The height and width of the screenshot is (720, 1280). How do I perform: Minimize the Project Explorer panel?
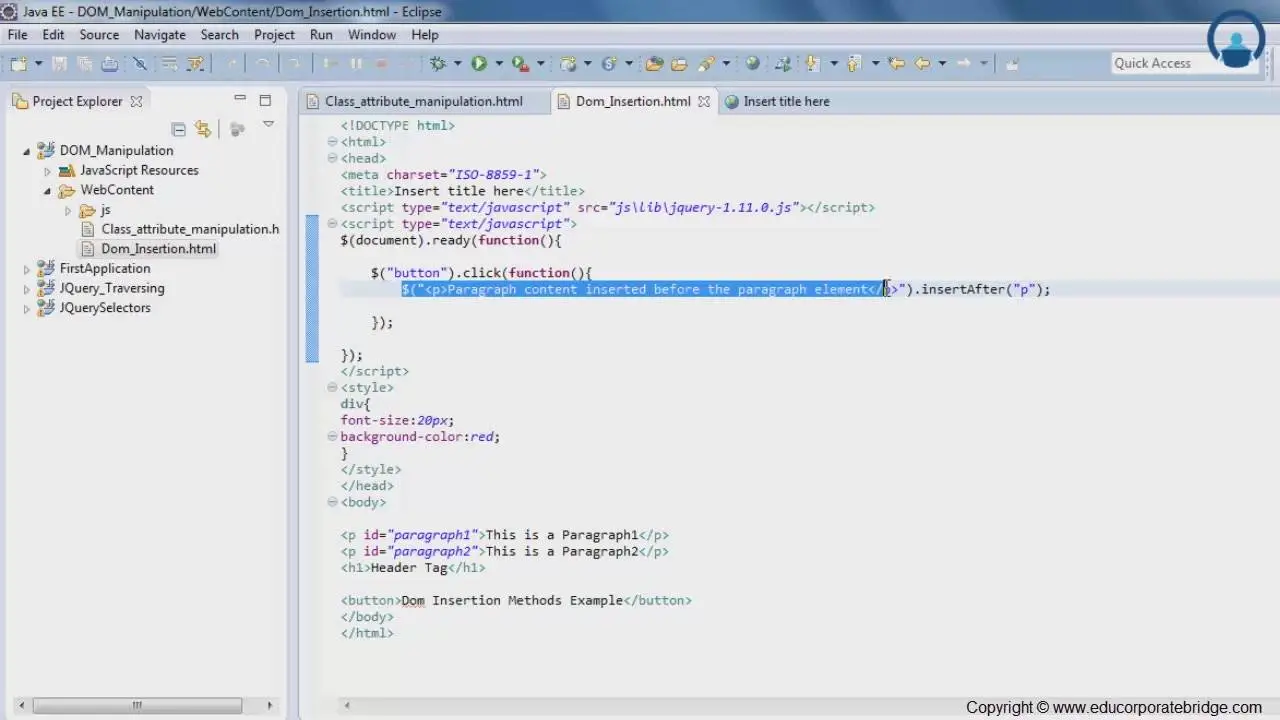click(240, 99)
